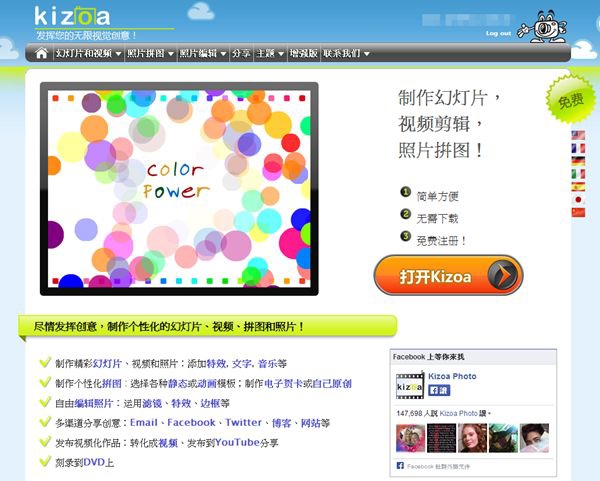Go to the home page icon
This screenshot has height=481, width=600.
pyautogui.click(x=41, y=53)
